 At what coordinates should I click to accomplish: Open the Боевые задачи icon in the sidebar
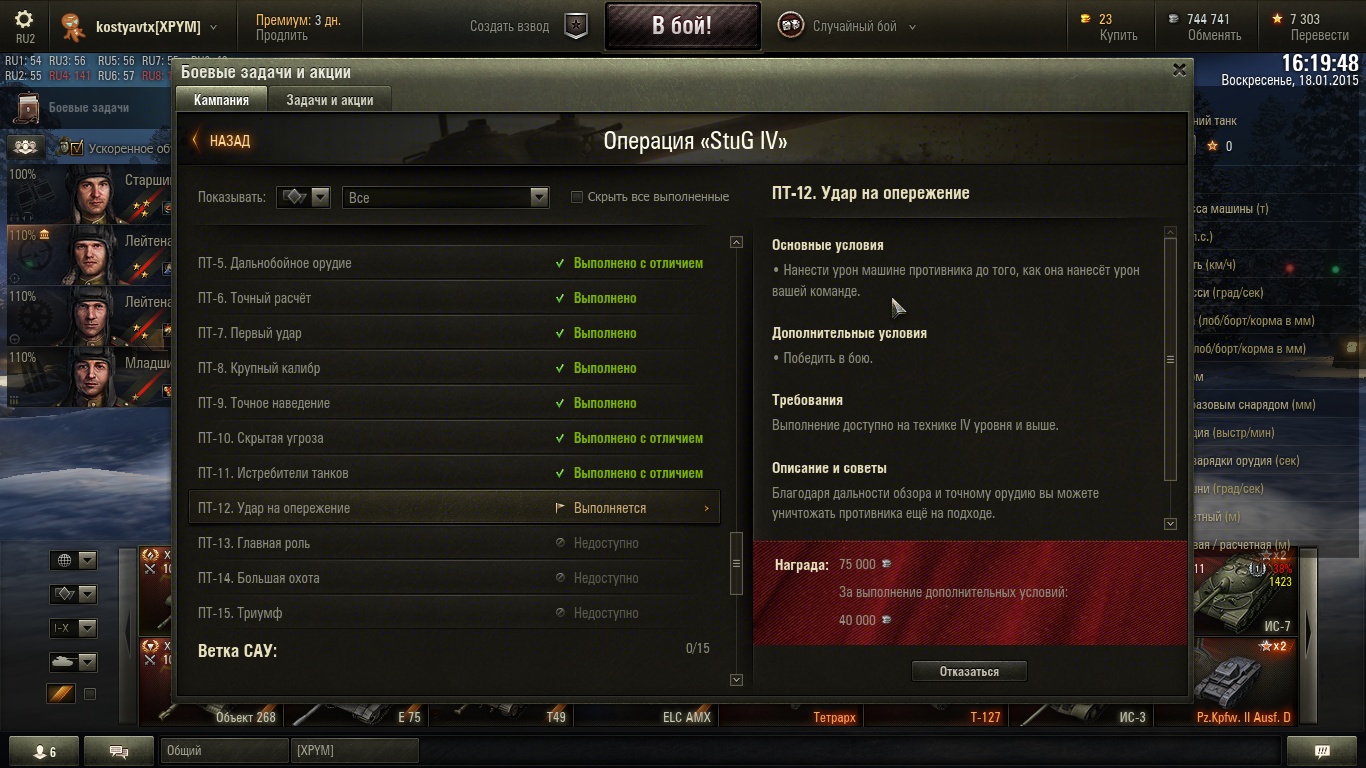coord(28,108)
